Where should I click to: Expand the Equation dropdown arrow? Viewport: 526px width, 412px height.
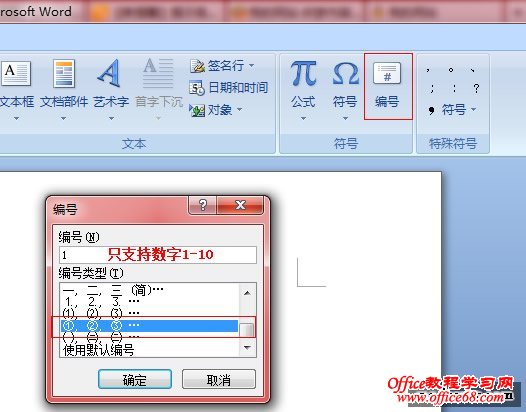tap(303, 118)
